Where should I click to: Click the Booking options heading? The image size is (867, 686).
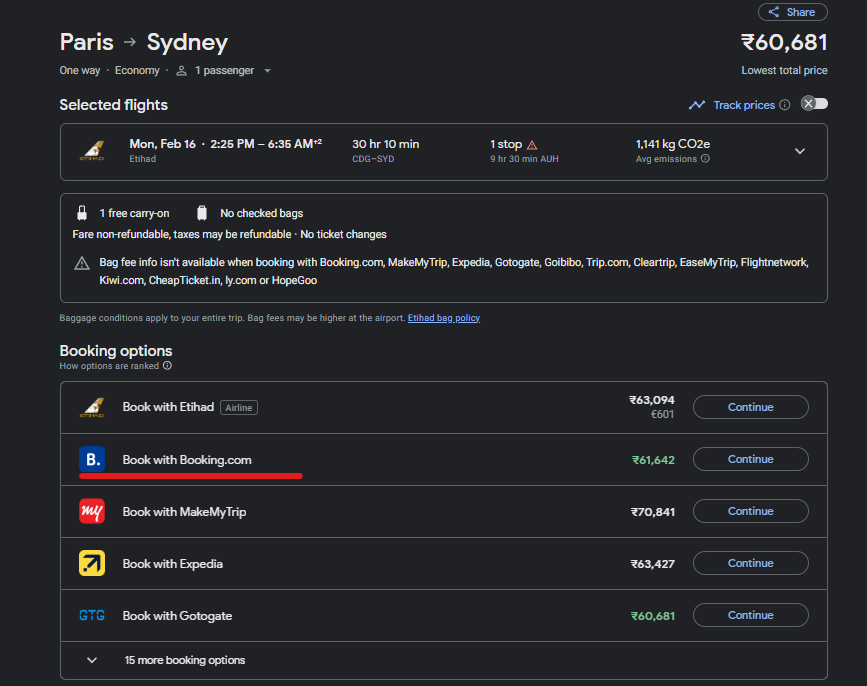pyautogui.click(x=116, y=350)
